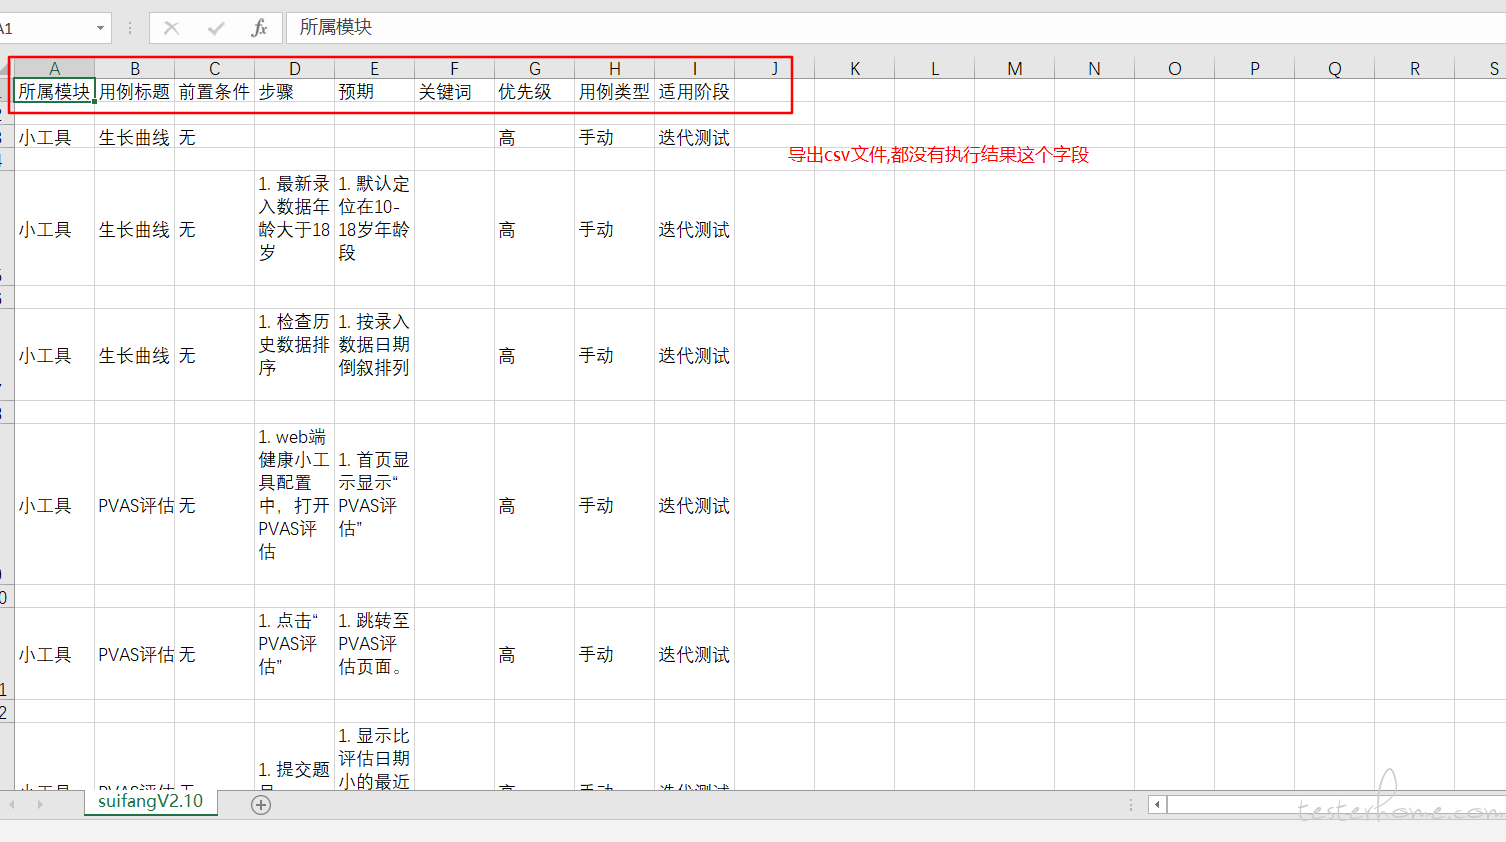Select expected cell 首页显示“PVAS评估”

point(375,504)
